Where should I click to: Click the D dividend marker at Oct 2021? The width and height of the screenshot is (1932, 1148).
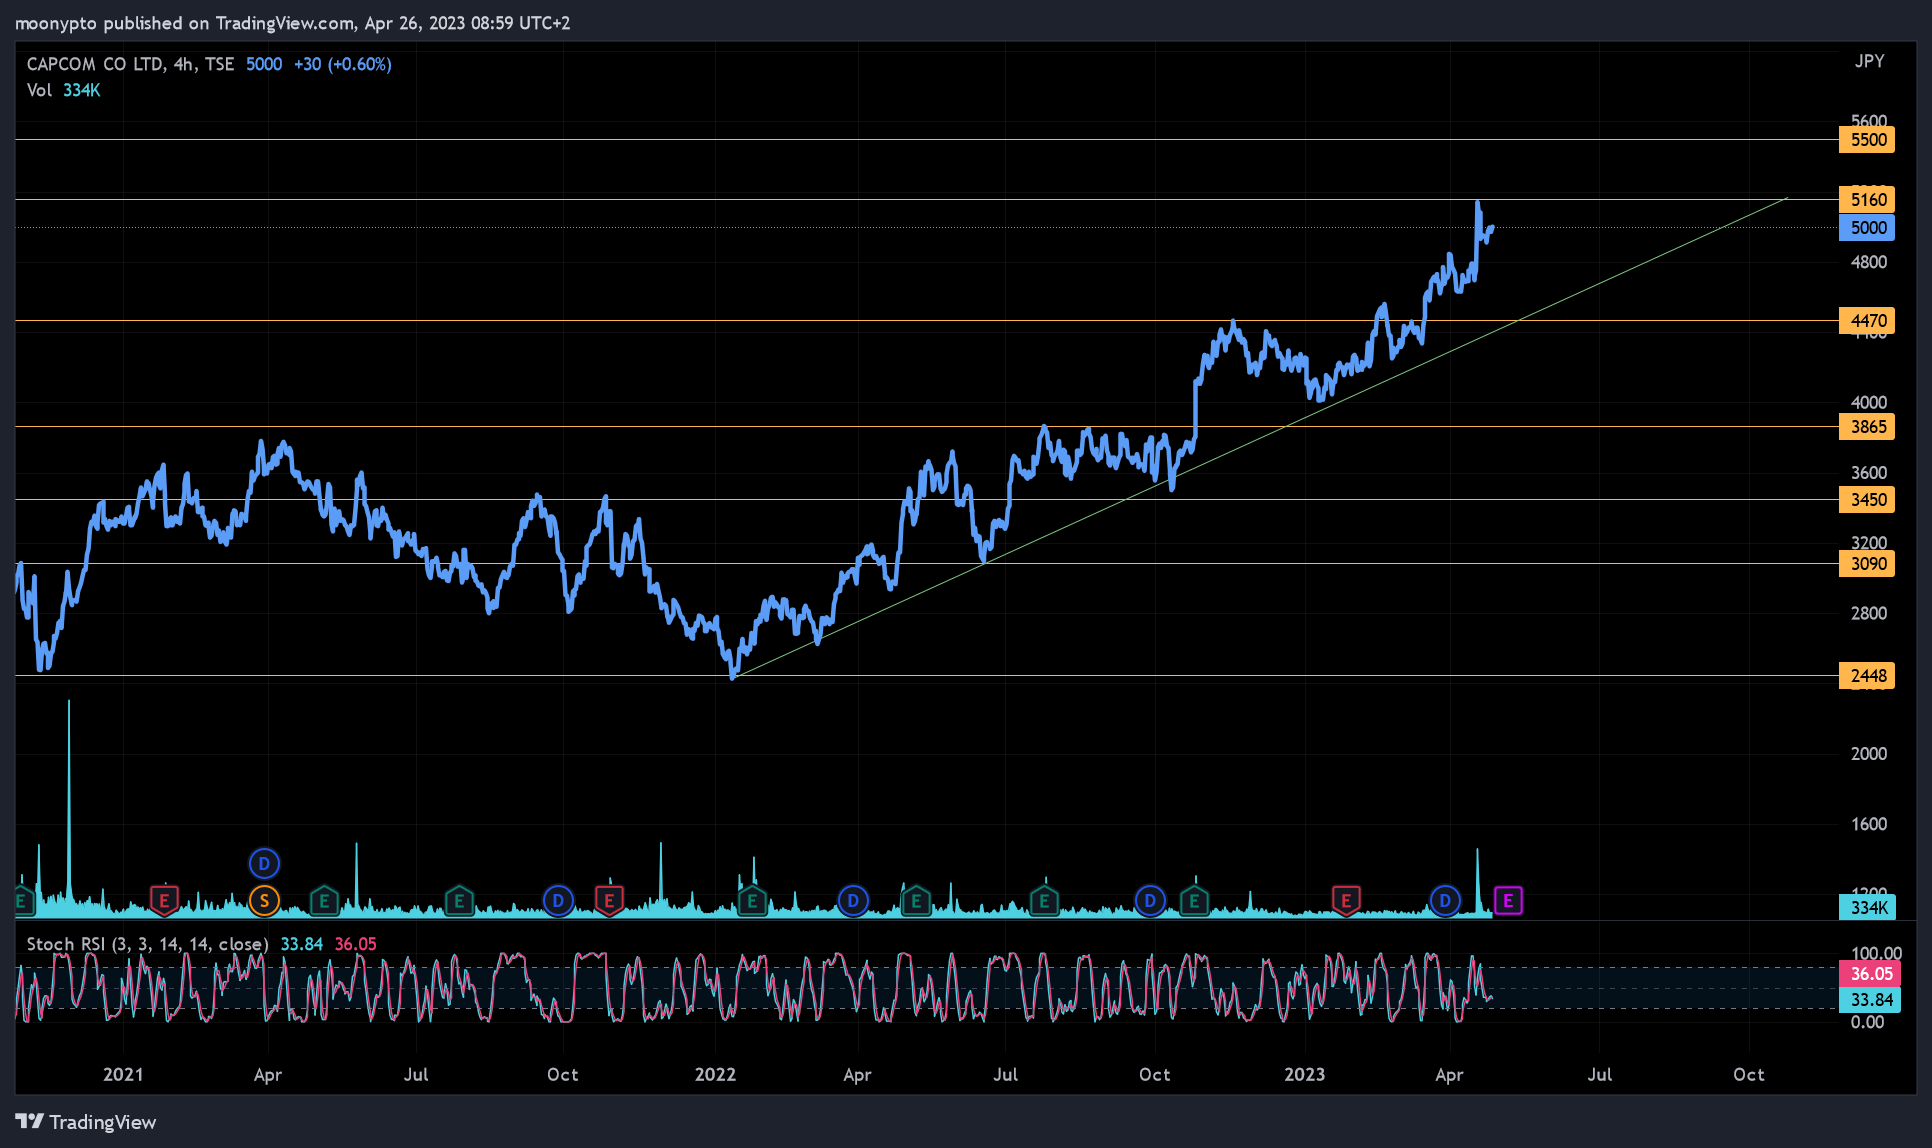tap(558, 901)
